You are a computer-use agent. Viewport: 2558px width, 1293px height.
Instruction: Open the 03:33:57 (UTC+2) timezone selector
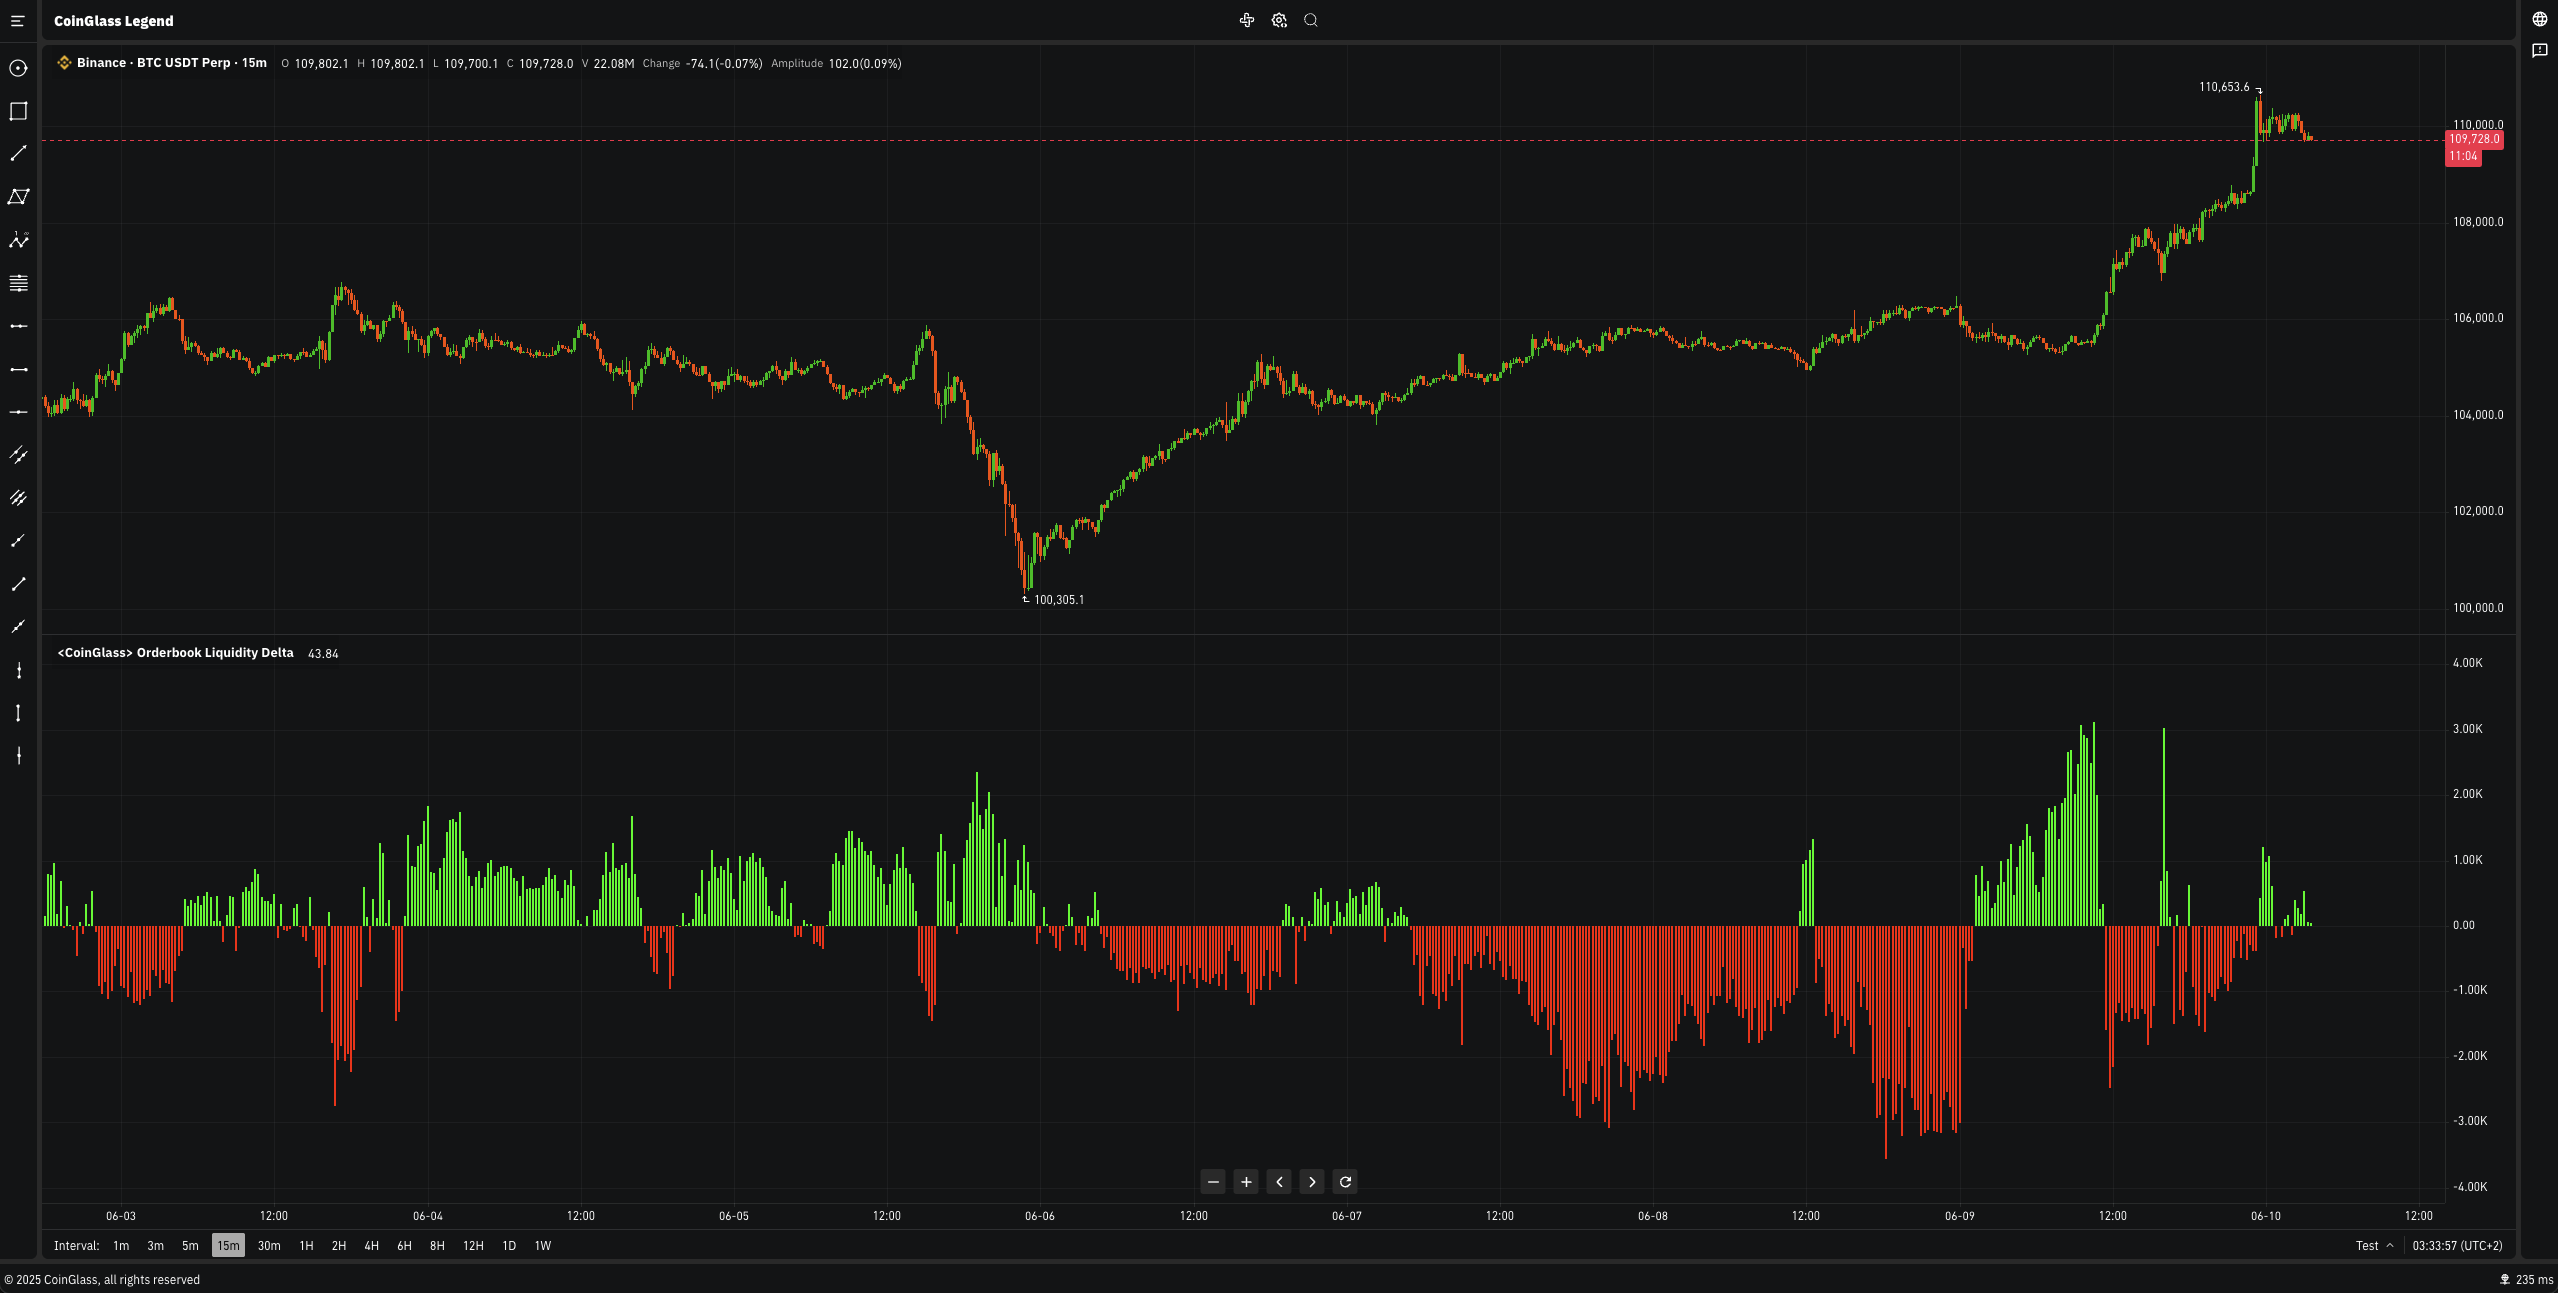2457,1245
